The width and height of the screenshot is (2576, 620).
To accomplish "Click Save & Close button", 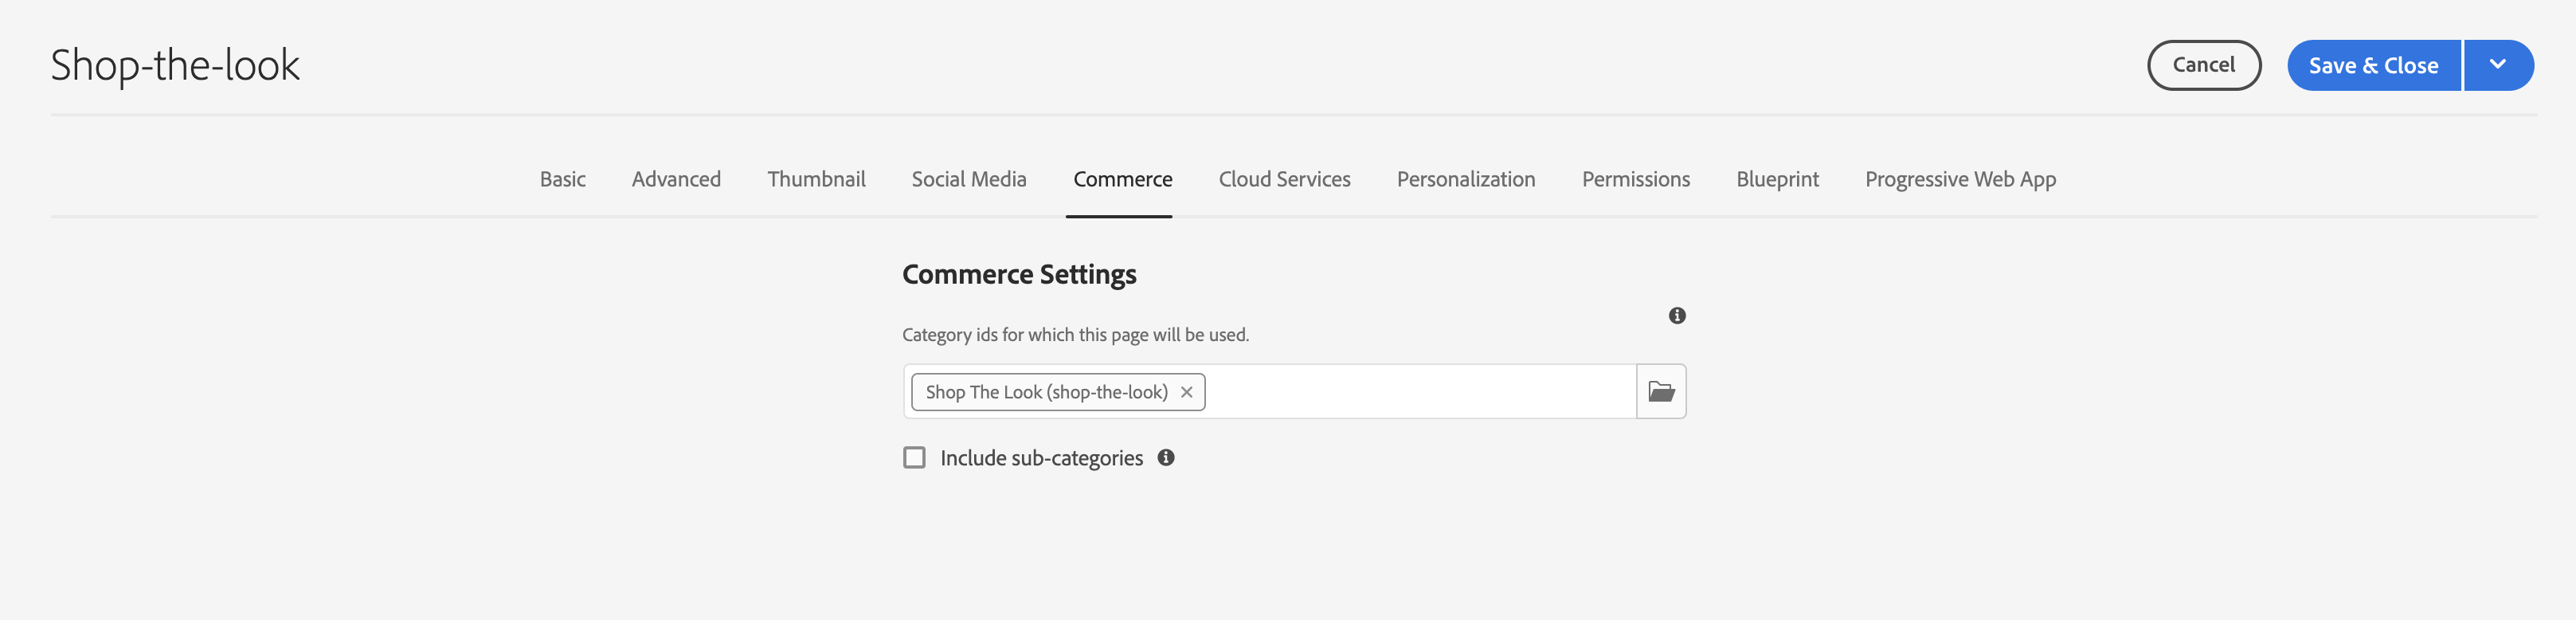I will coord(2372,65).
